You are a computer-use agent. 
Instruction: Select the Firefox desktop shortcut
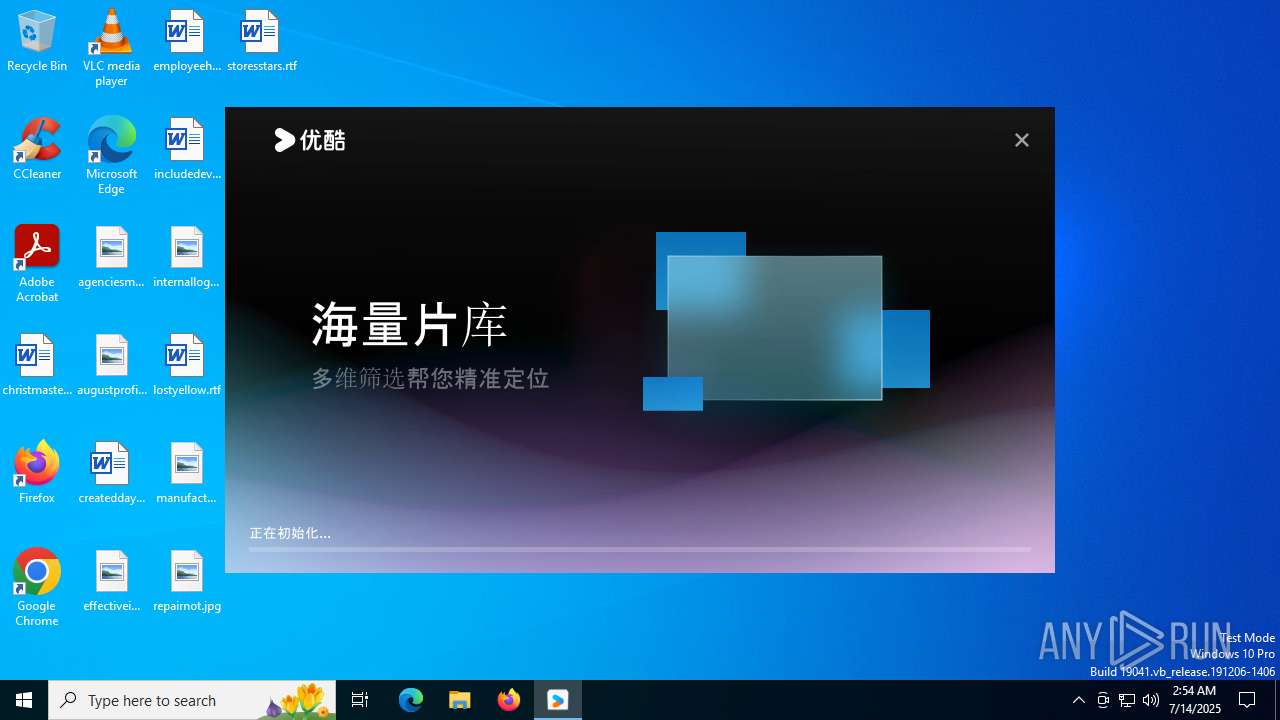tap(37, 473)
